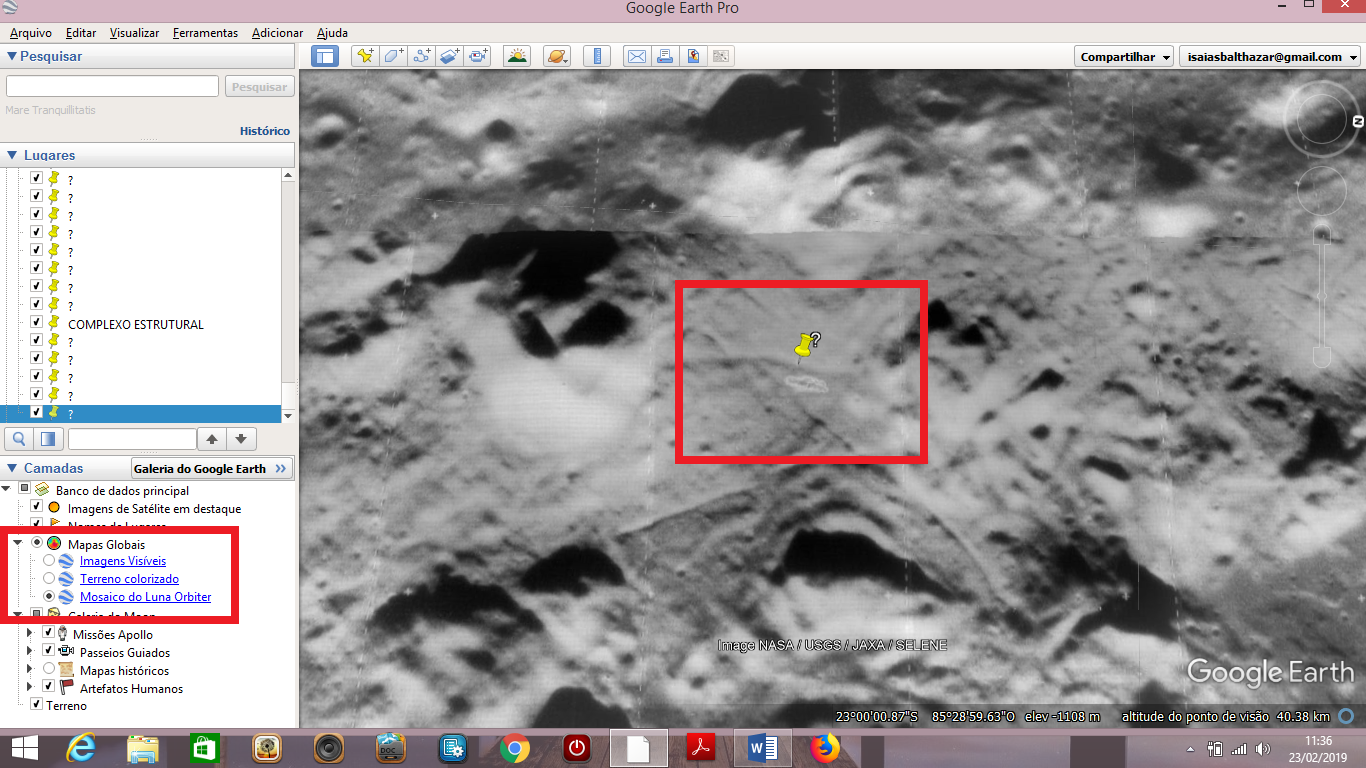Add a new placemark with the pushpin tool
This screenshot has width=1366, height=768.
365,56
